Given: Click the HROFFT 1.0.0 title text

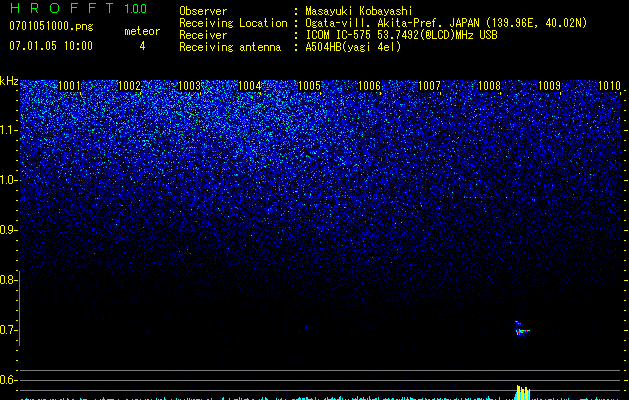Looking at the screenshot, I should (79, 8).
